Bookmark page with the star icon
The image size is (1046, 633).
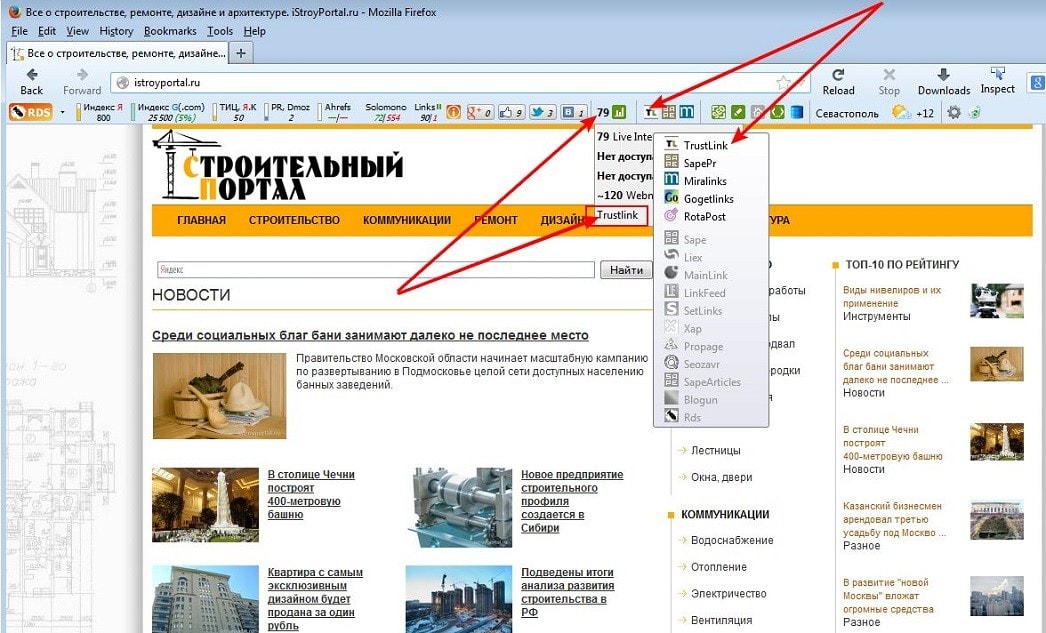(x=783, y=83)
